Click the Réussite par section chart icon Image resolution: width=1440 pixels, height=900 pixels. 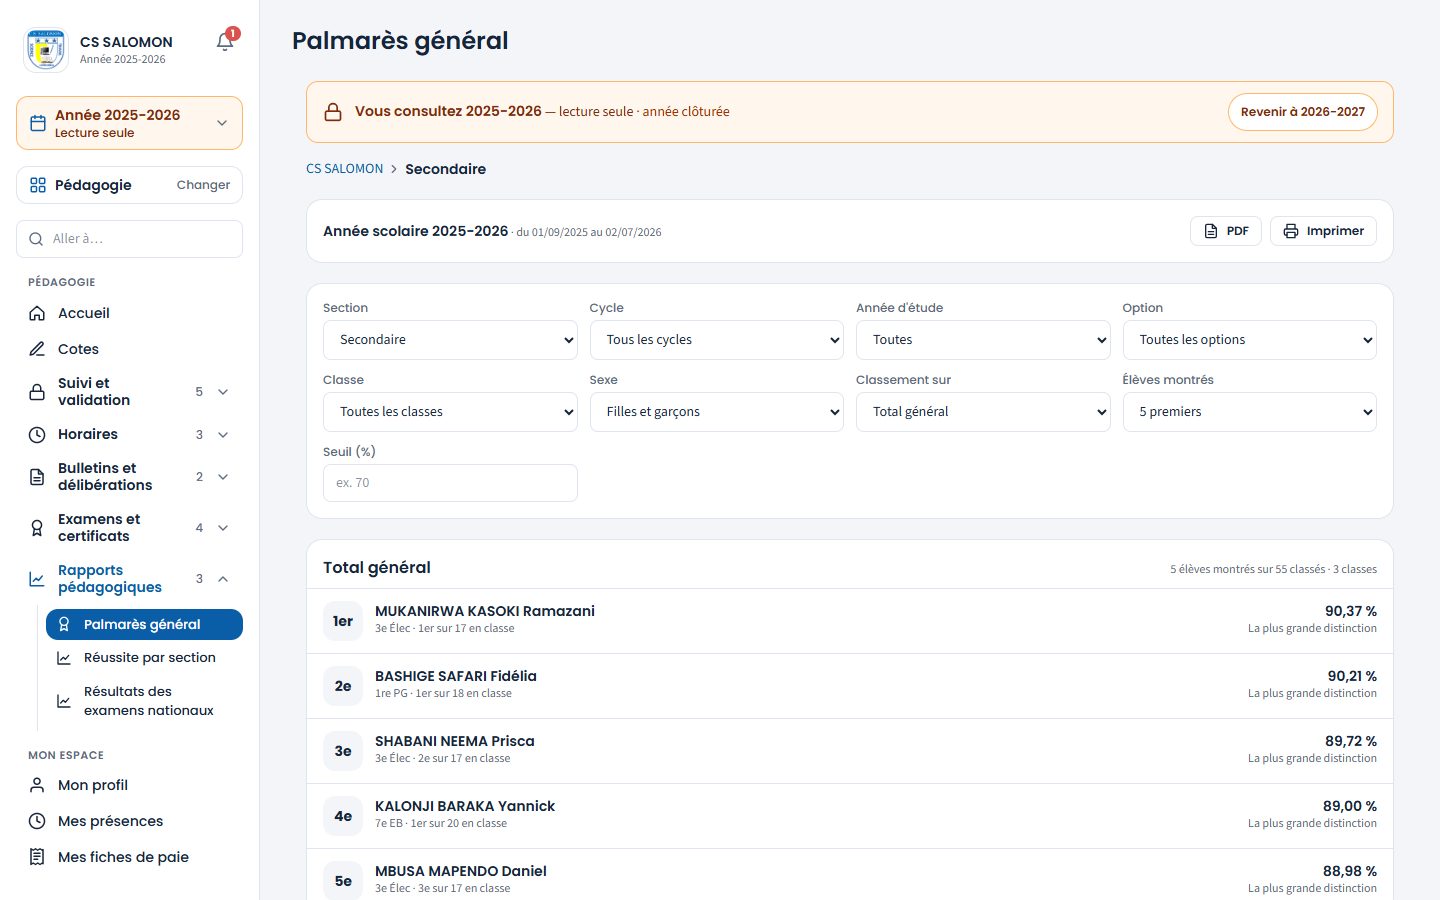pos(64,658)
